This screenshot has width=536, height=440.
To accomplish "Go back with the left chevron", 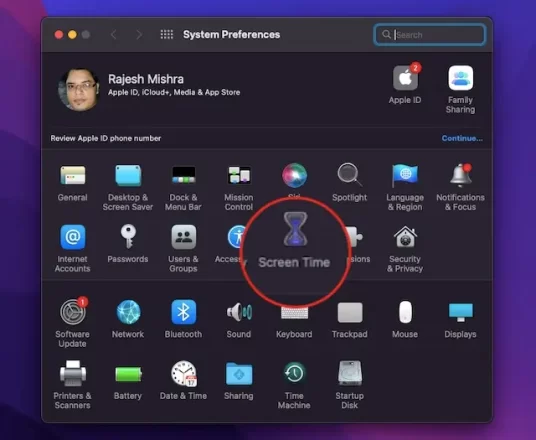I will click(x=114, y=35).
